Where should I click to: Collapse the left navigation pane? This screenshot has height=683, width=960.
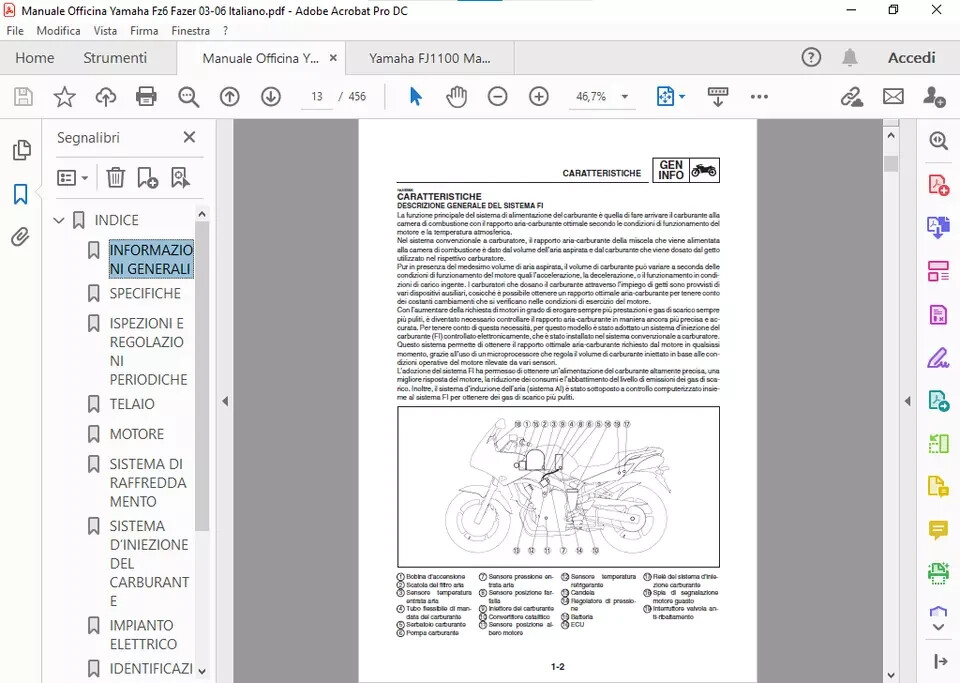(225, 401)
